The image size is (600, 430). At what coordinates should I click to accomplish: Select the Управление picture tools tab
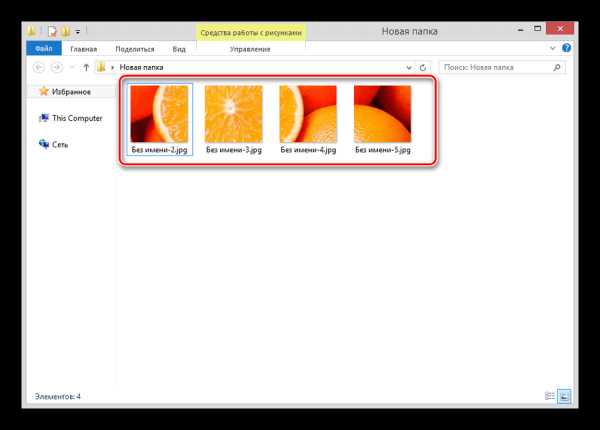pos(250,49)
